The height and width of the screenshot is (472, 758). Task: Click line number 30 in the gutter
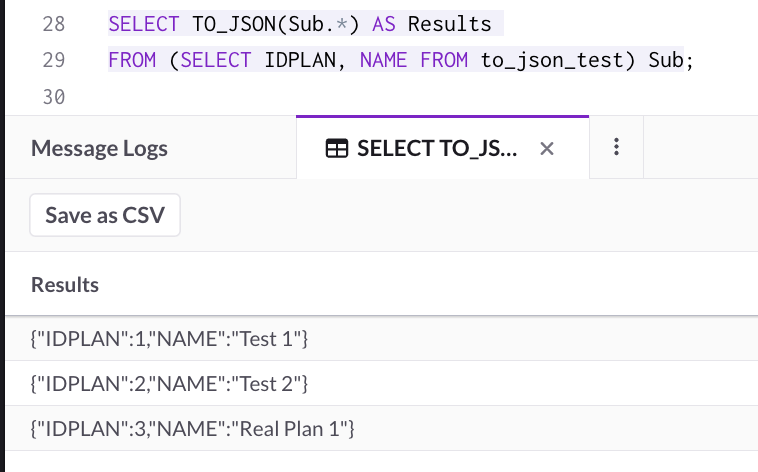[x=54, y=97]
